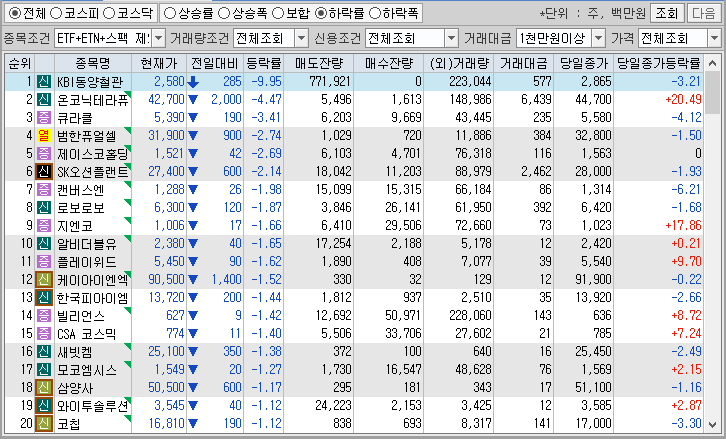Click the down triangle icon for 큐라클
The height and width of the screenshot is (439, 726).
(193, 118)
